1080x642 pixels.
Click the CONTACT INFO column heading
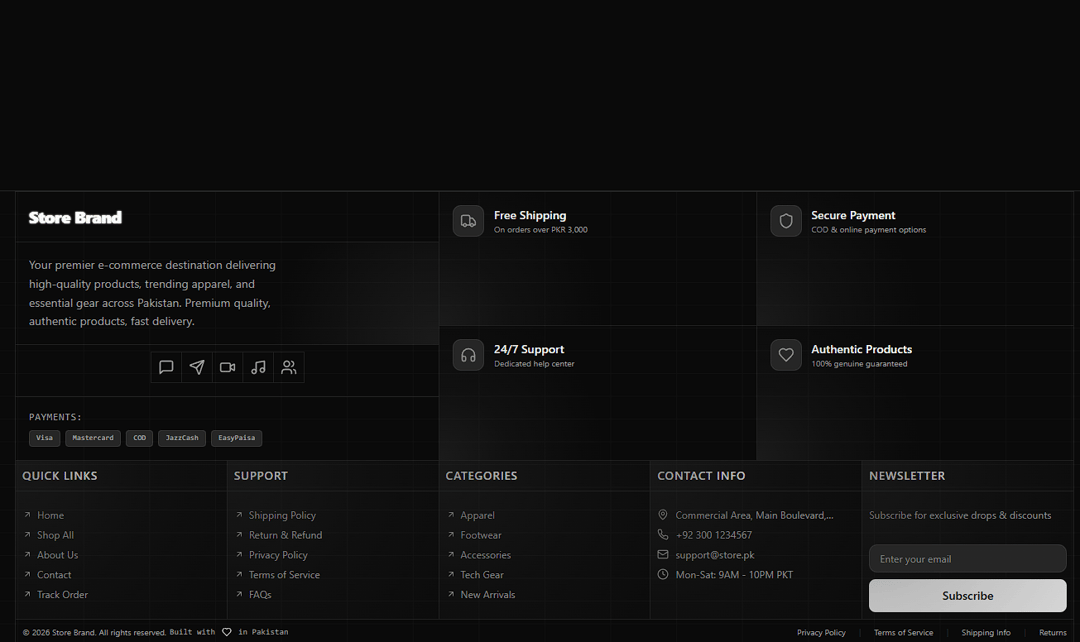click(701, 476)
